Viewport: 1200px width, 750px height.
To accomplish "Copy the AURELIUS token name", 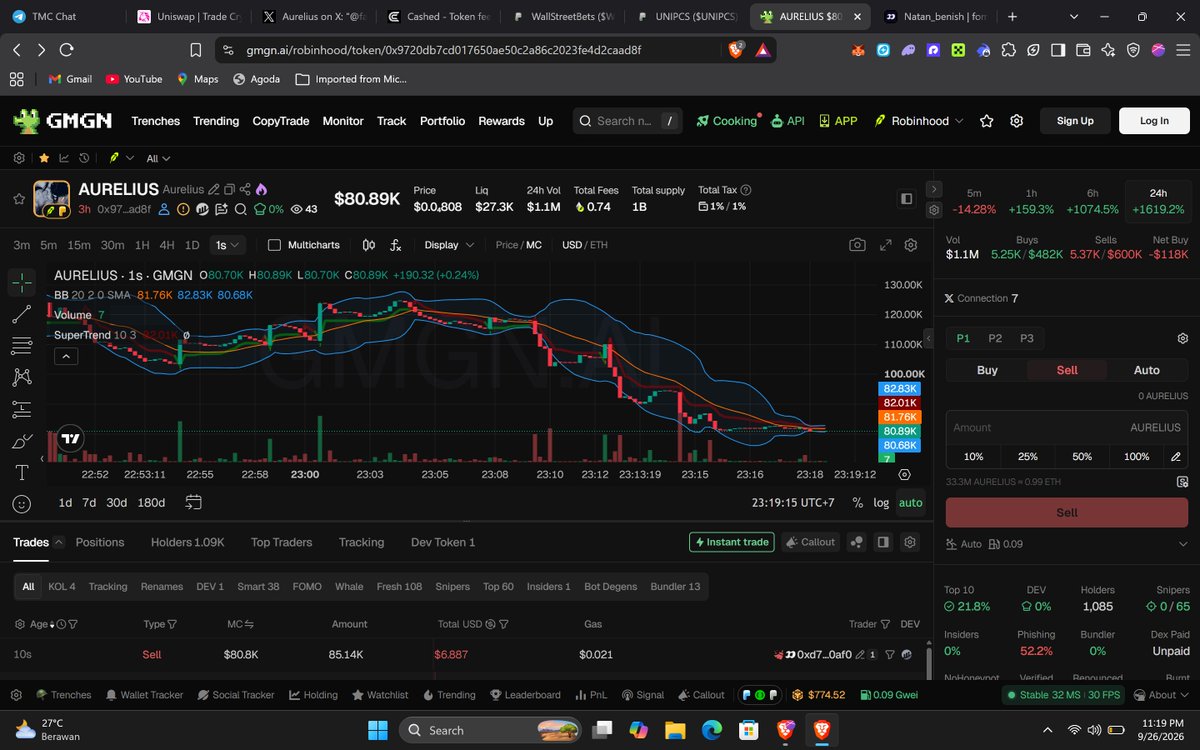I will click(x=229, y=189).
